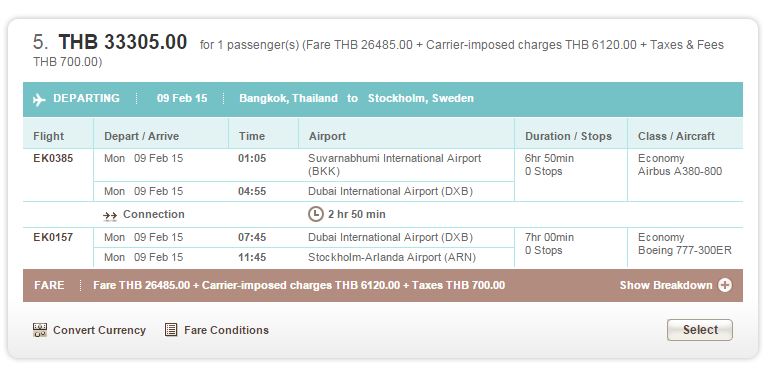This screenshot has height=372, width=769.
Task: Click the Airbus A380-800 aircraft text
Action: pos(680,172)
